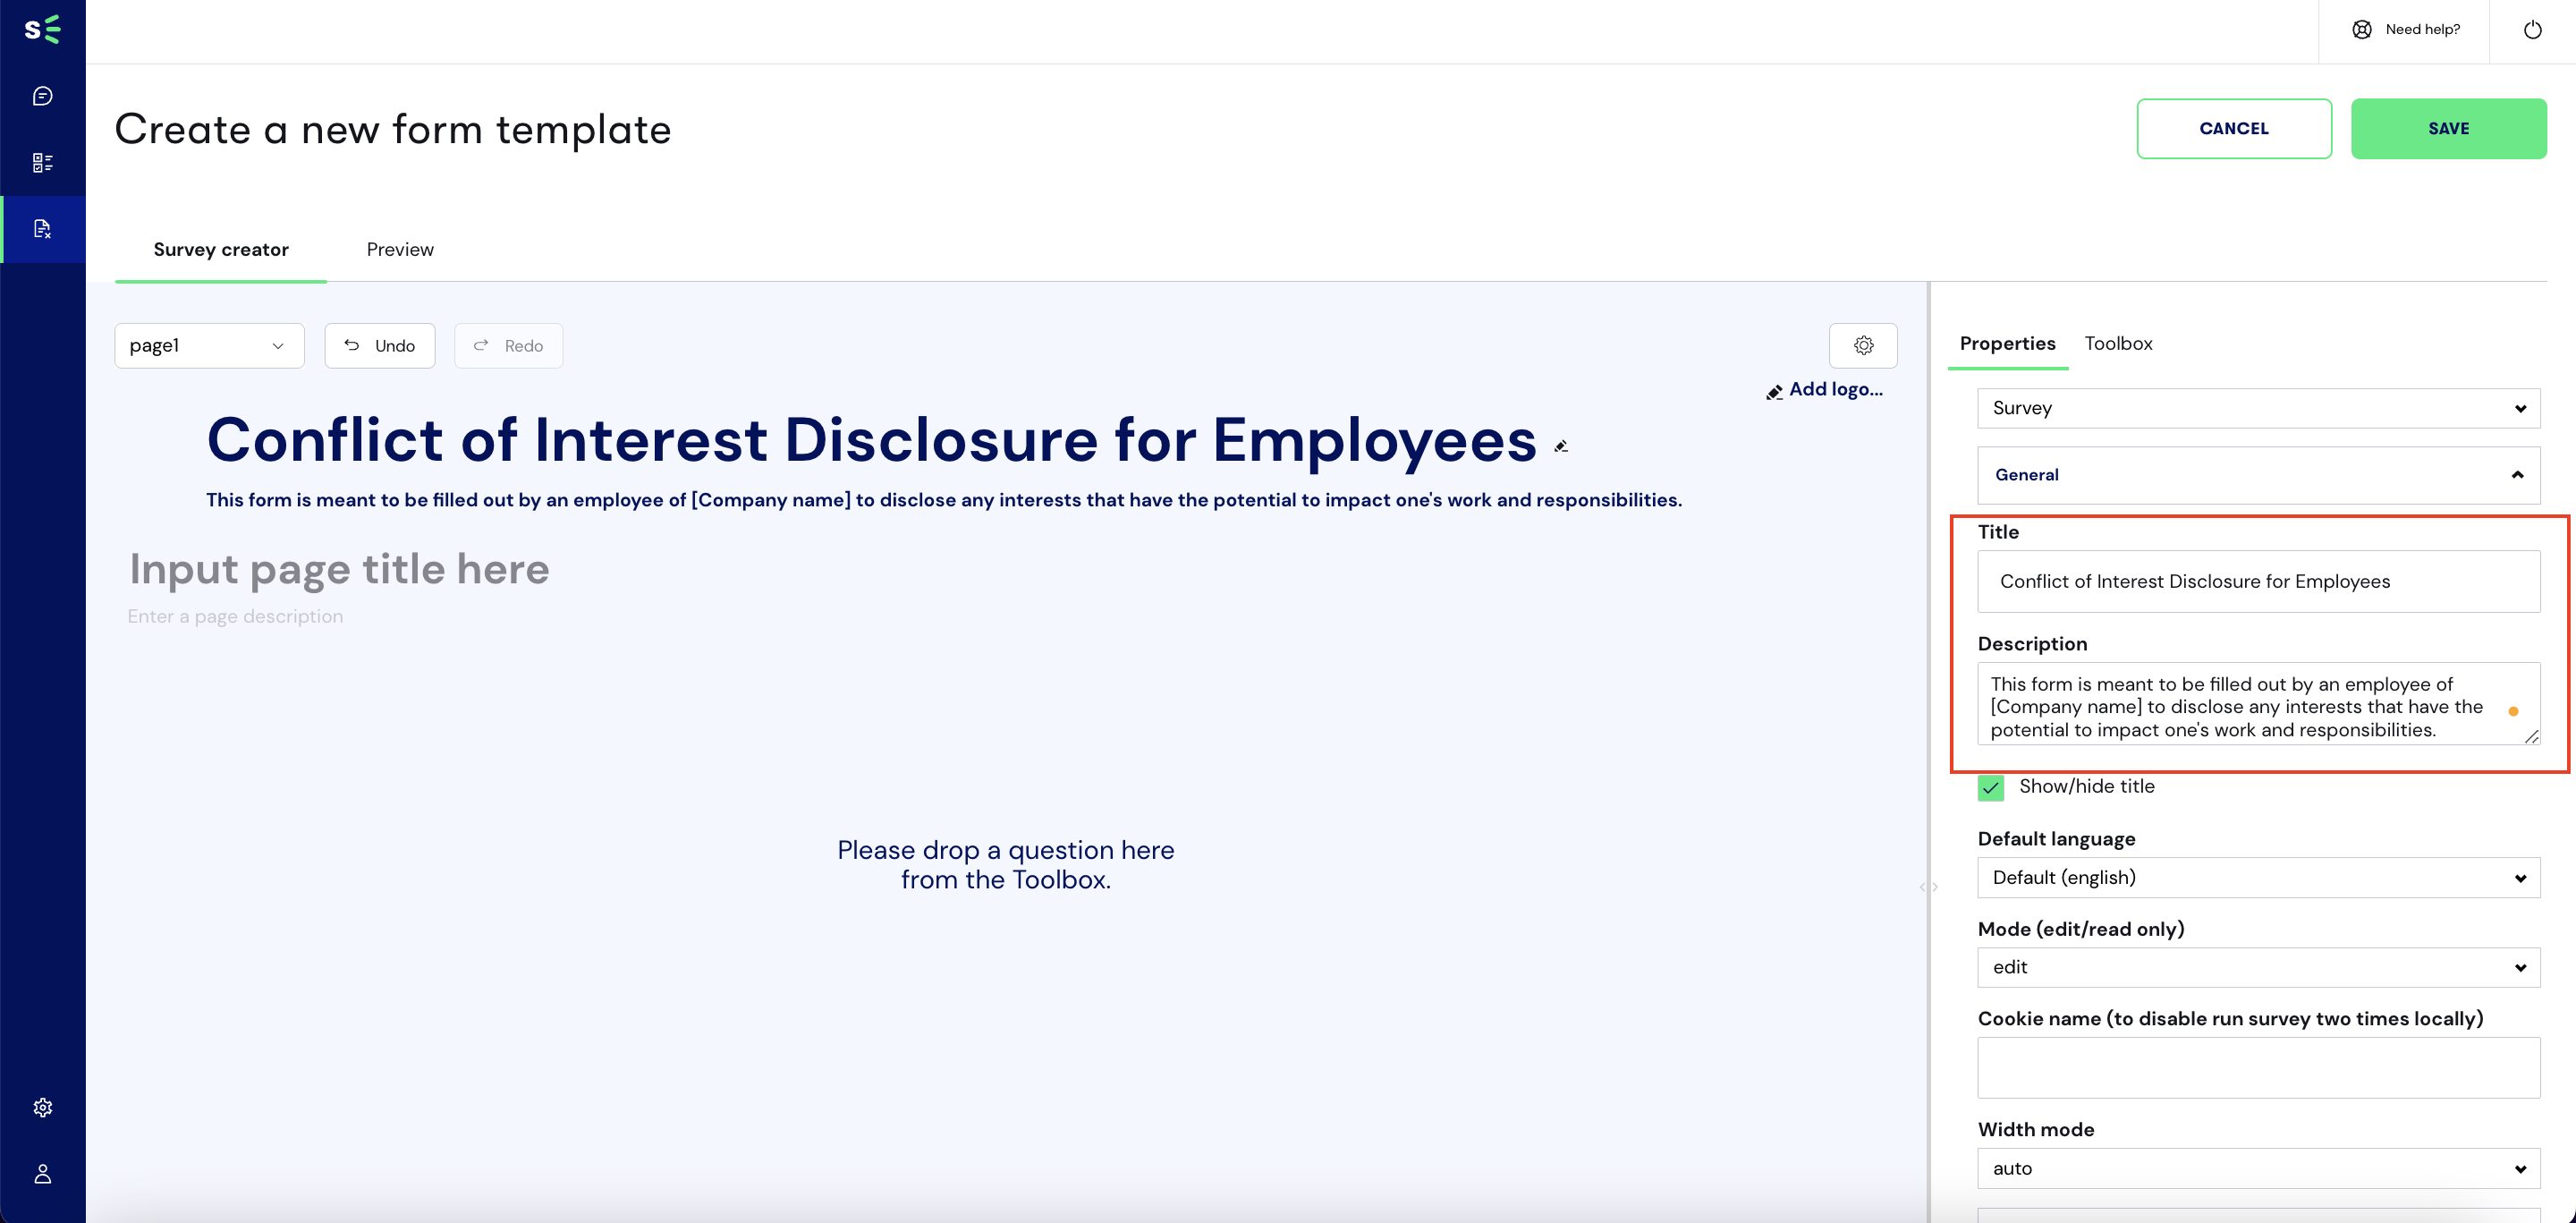
Task: Click the Add logo pencil icon
Action: point(1774,392)
